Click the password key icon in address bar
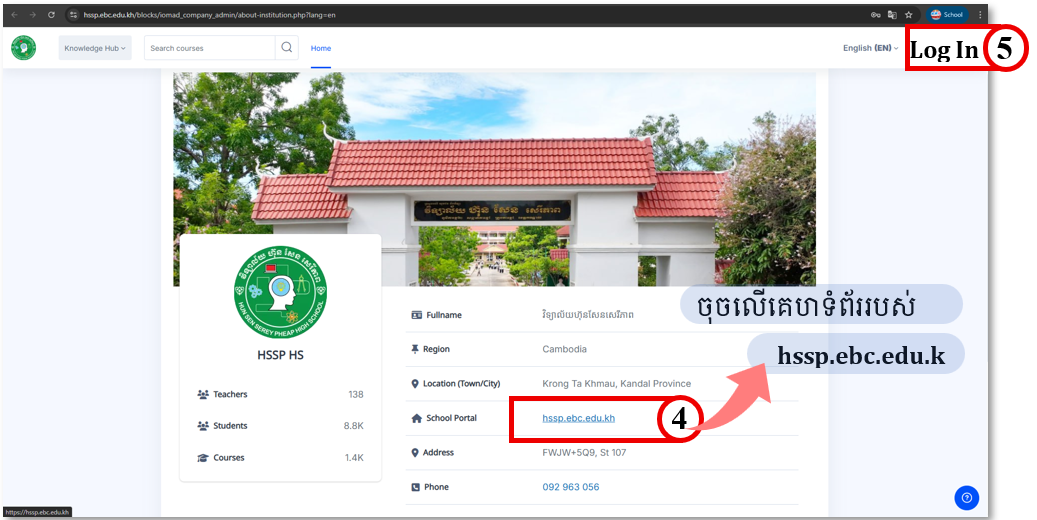Viewport: 1037px width, 520px height. coord(875,15)
